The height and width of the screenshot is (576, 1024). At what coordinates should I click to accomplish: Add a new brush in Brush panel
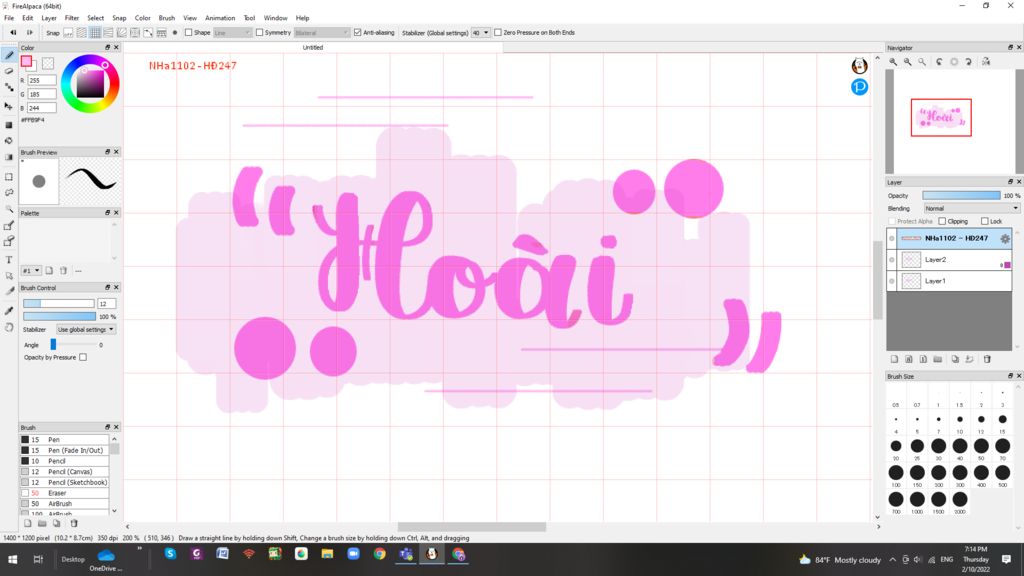27,523
